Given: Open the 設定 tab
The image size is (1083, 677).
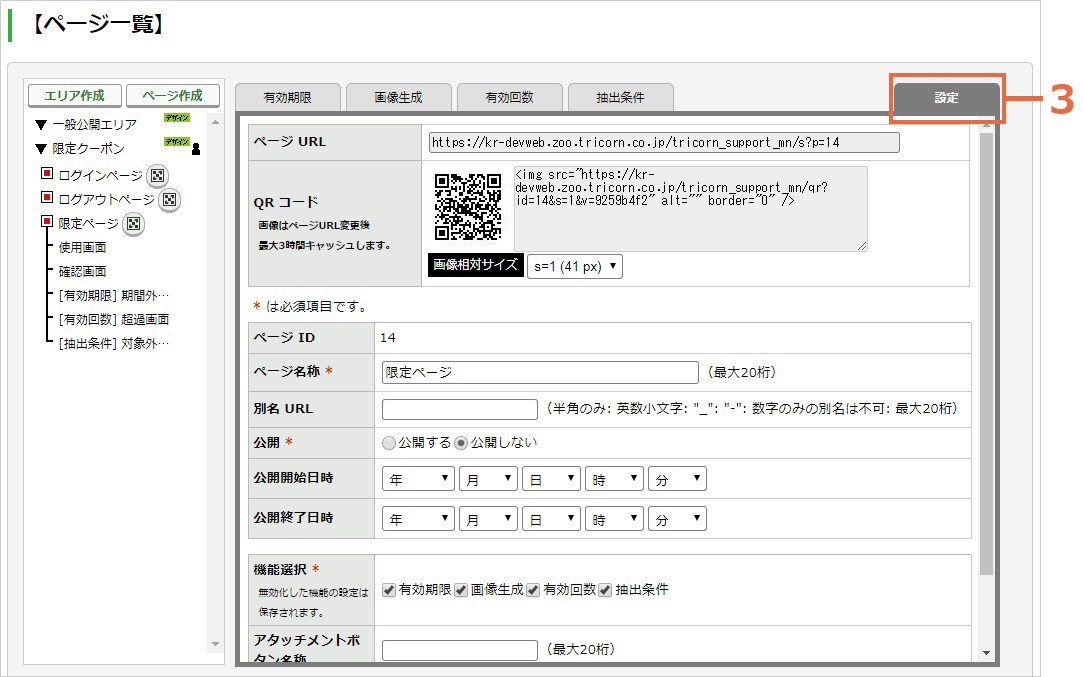Looking at the screenshot, I should pyautogui.click(x=946, y=98).
